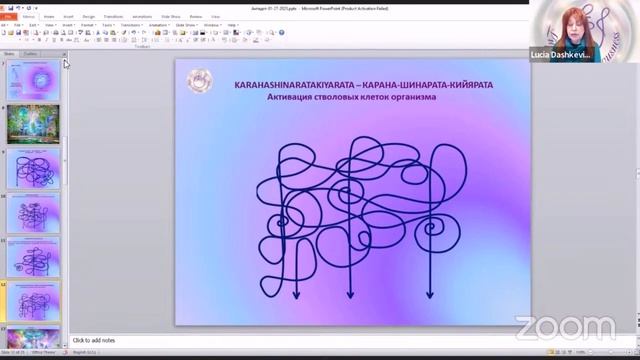Close the slide thumbnails pane
640x360 pixels.
tap(64, 54)
